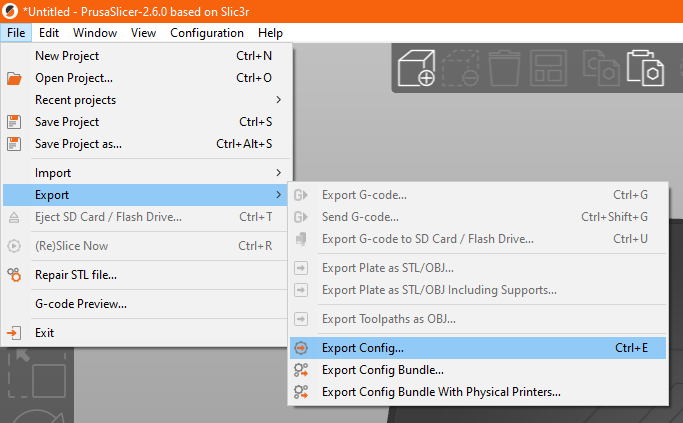This screenshot has width=683, height=423.
Task: Choose New Project from File menu
Action: coord(147,56)
